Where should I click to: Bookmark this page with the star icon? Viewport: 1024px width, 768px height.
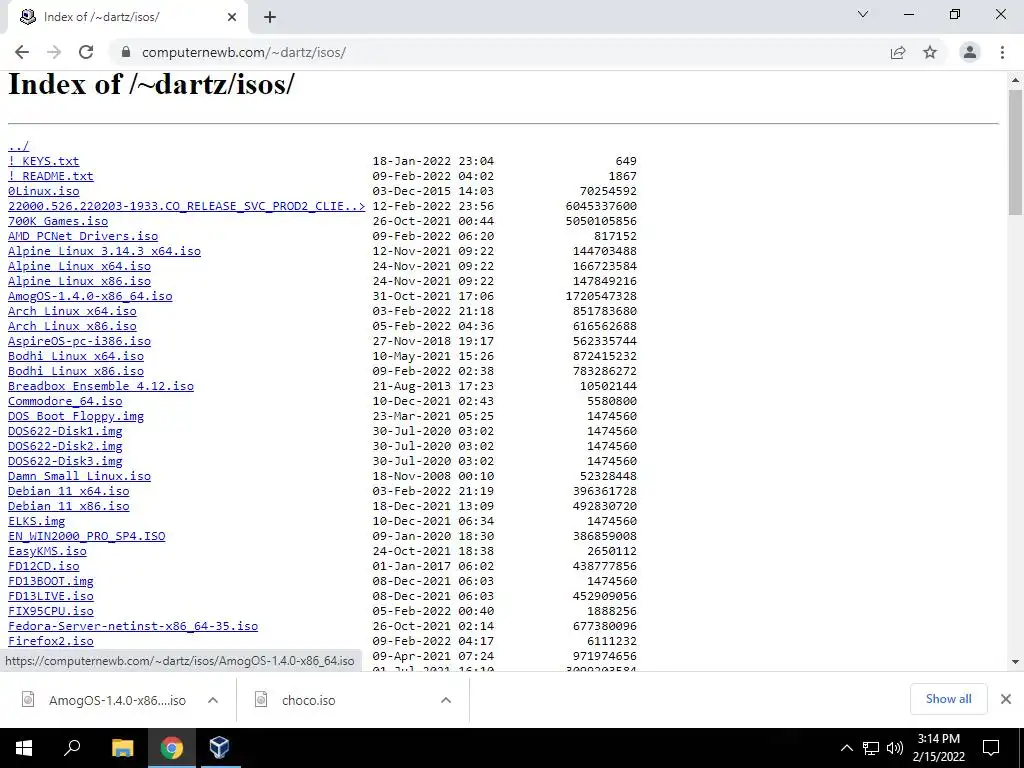coord(930,52)
